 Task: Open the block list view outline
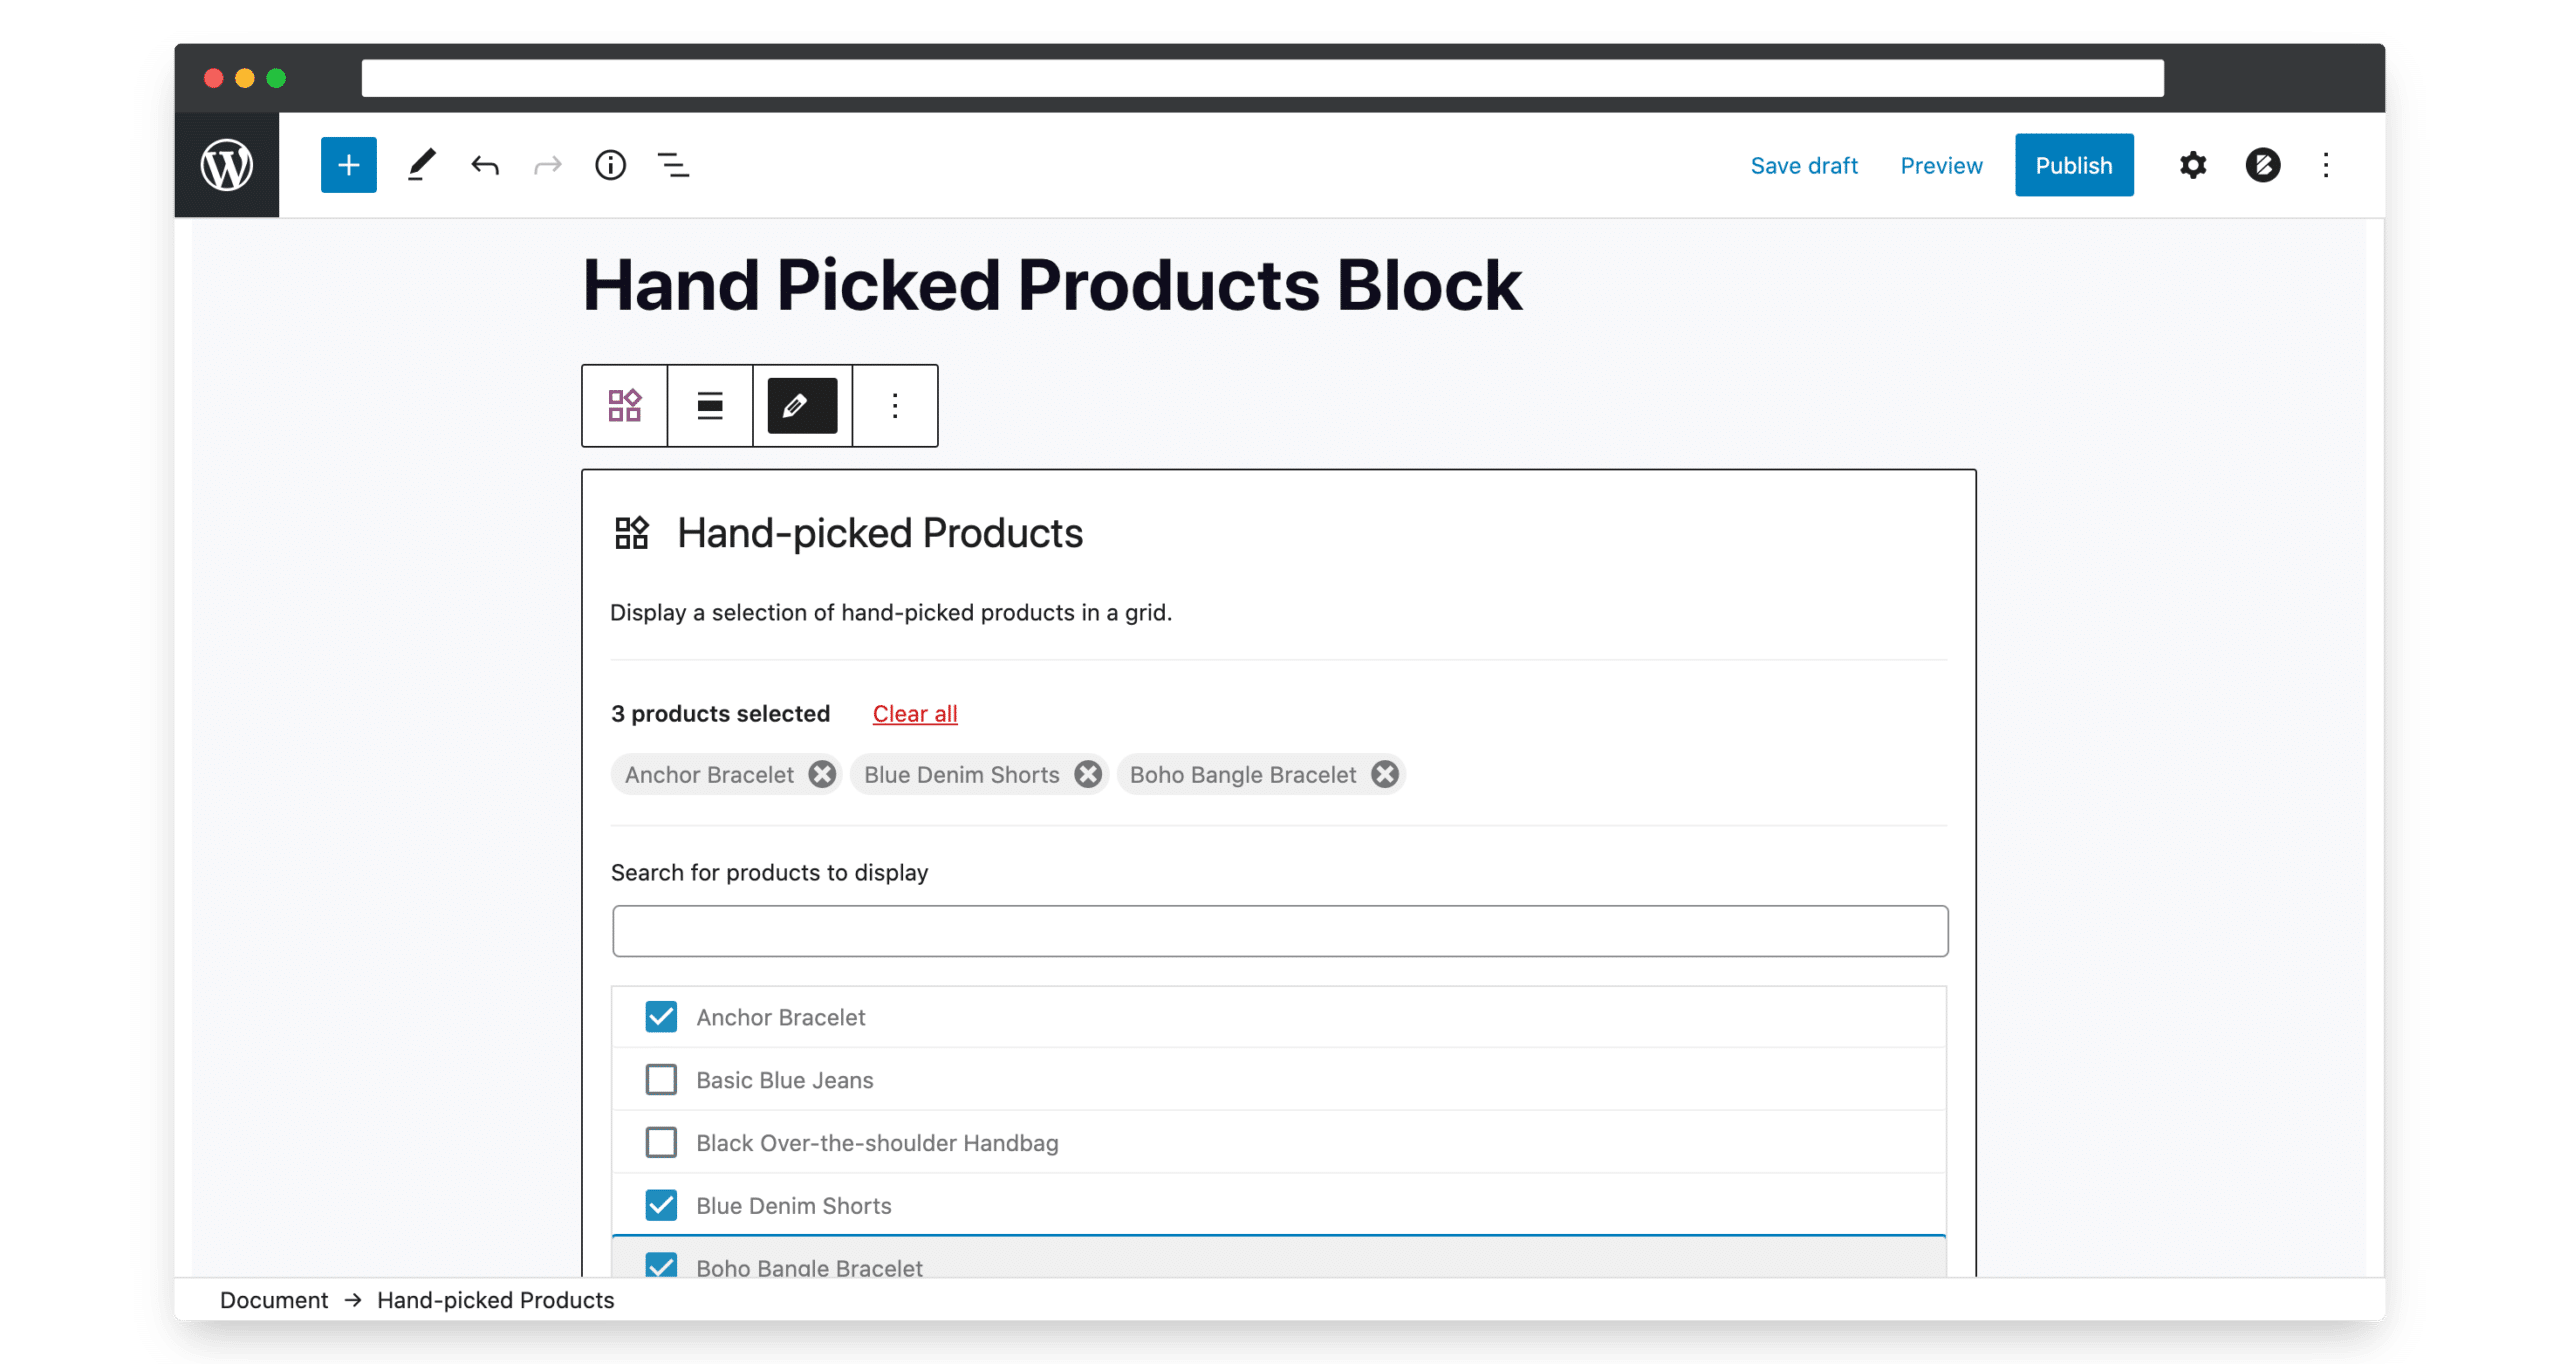click(x=673, y=165)
